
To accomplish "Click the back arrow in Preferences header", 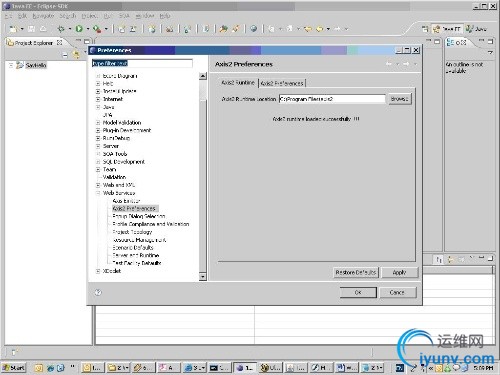I will 389,64.
